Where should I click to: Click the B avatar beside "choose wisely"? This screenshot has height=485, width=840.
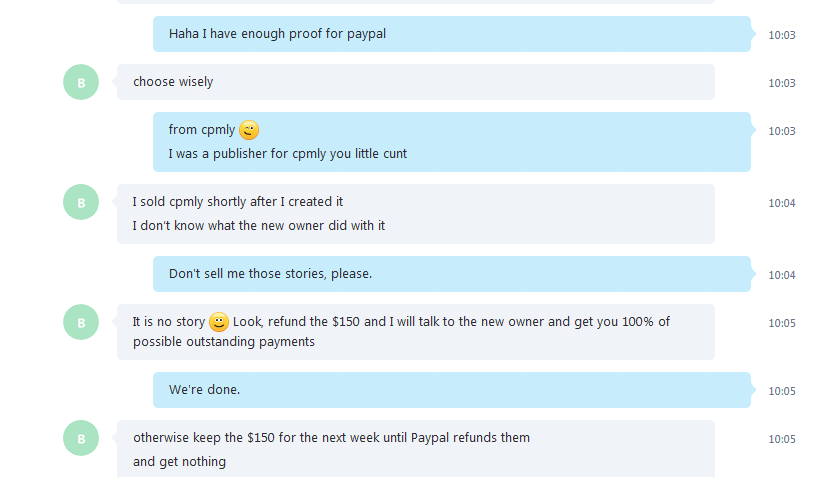(81, 82)
